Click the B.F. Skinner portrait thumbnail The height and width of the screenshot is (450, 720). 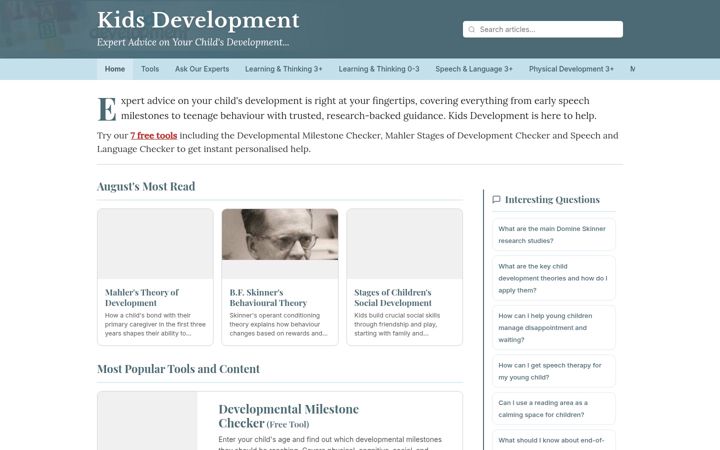click(x=280, y=235)
